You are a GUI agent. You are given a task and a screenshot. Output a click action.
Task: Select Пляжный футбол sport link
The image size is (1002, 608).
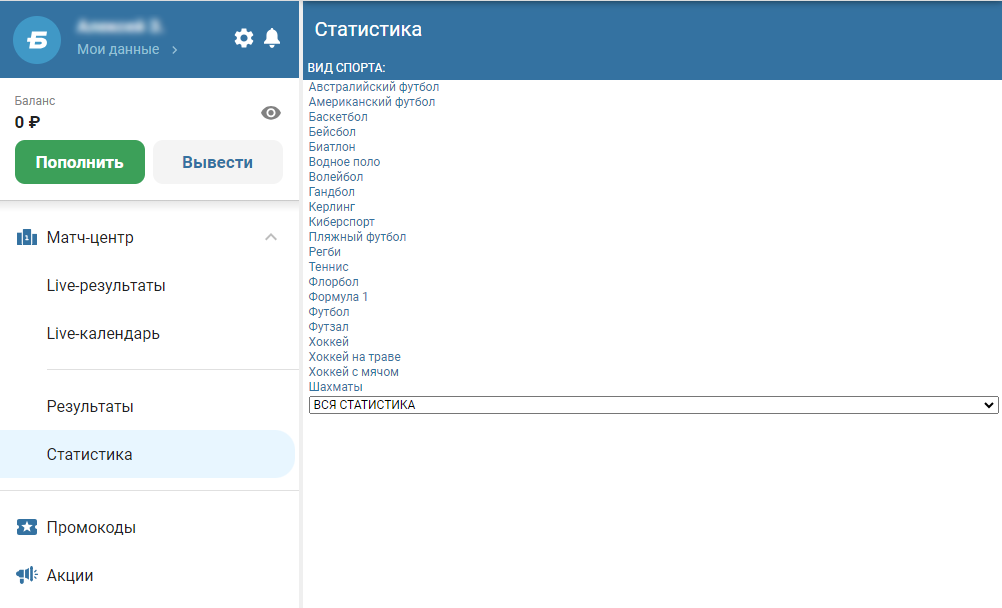[357, 237]
